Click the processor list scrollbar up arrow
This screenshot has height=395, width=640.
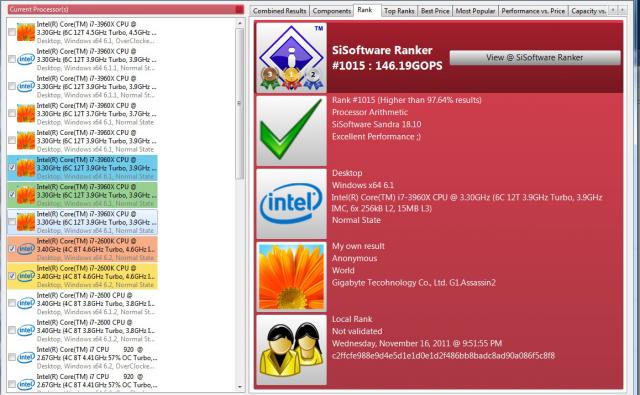pyautogui.click(x=240, y=24)
